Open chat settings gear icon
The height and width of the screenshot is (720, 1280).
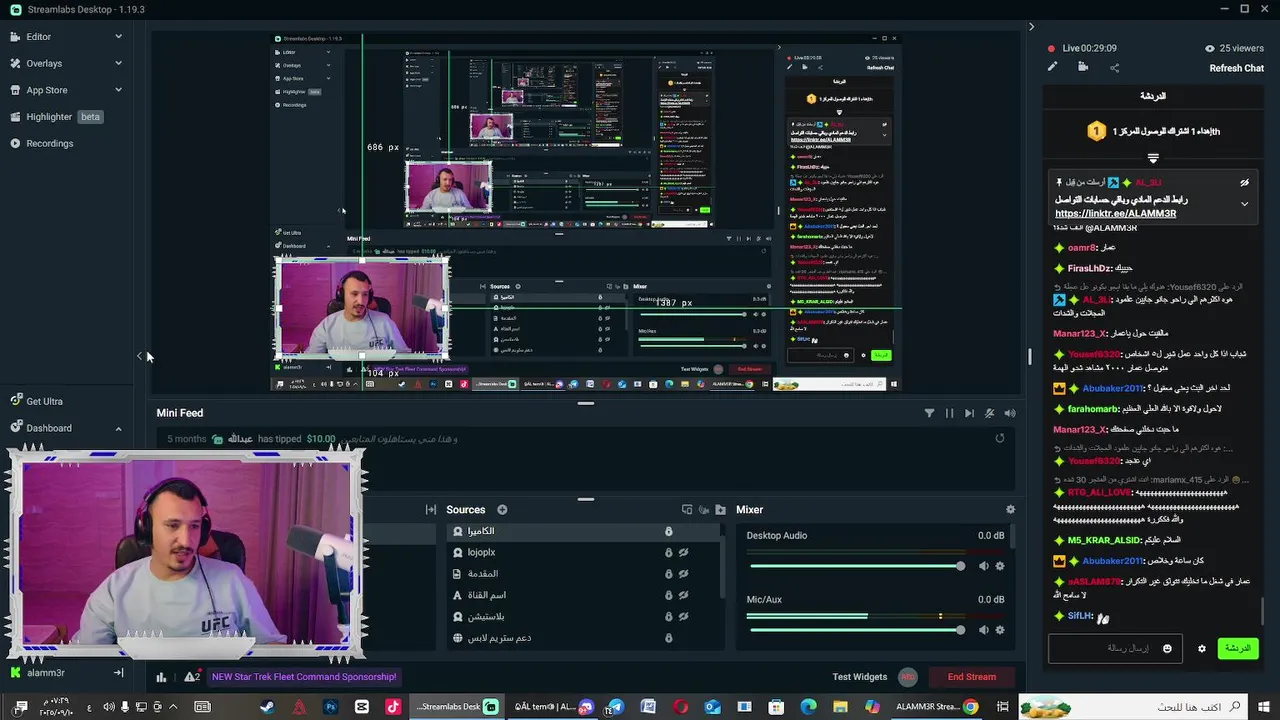click(1202, 648)
